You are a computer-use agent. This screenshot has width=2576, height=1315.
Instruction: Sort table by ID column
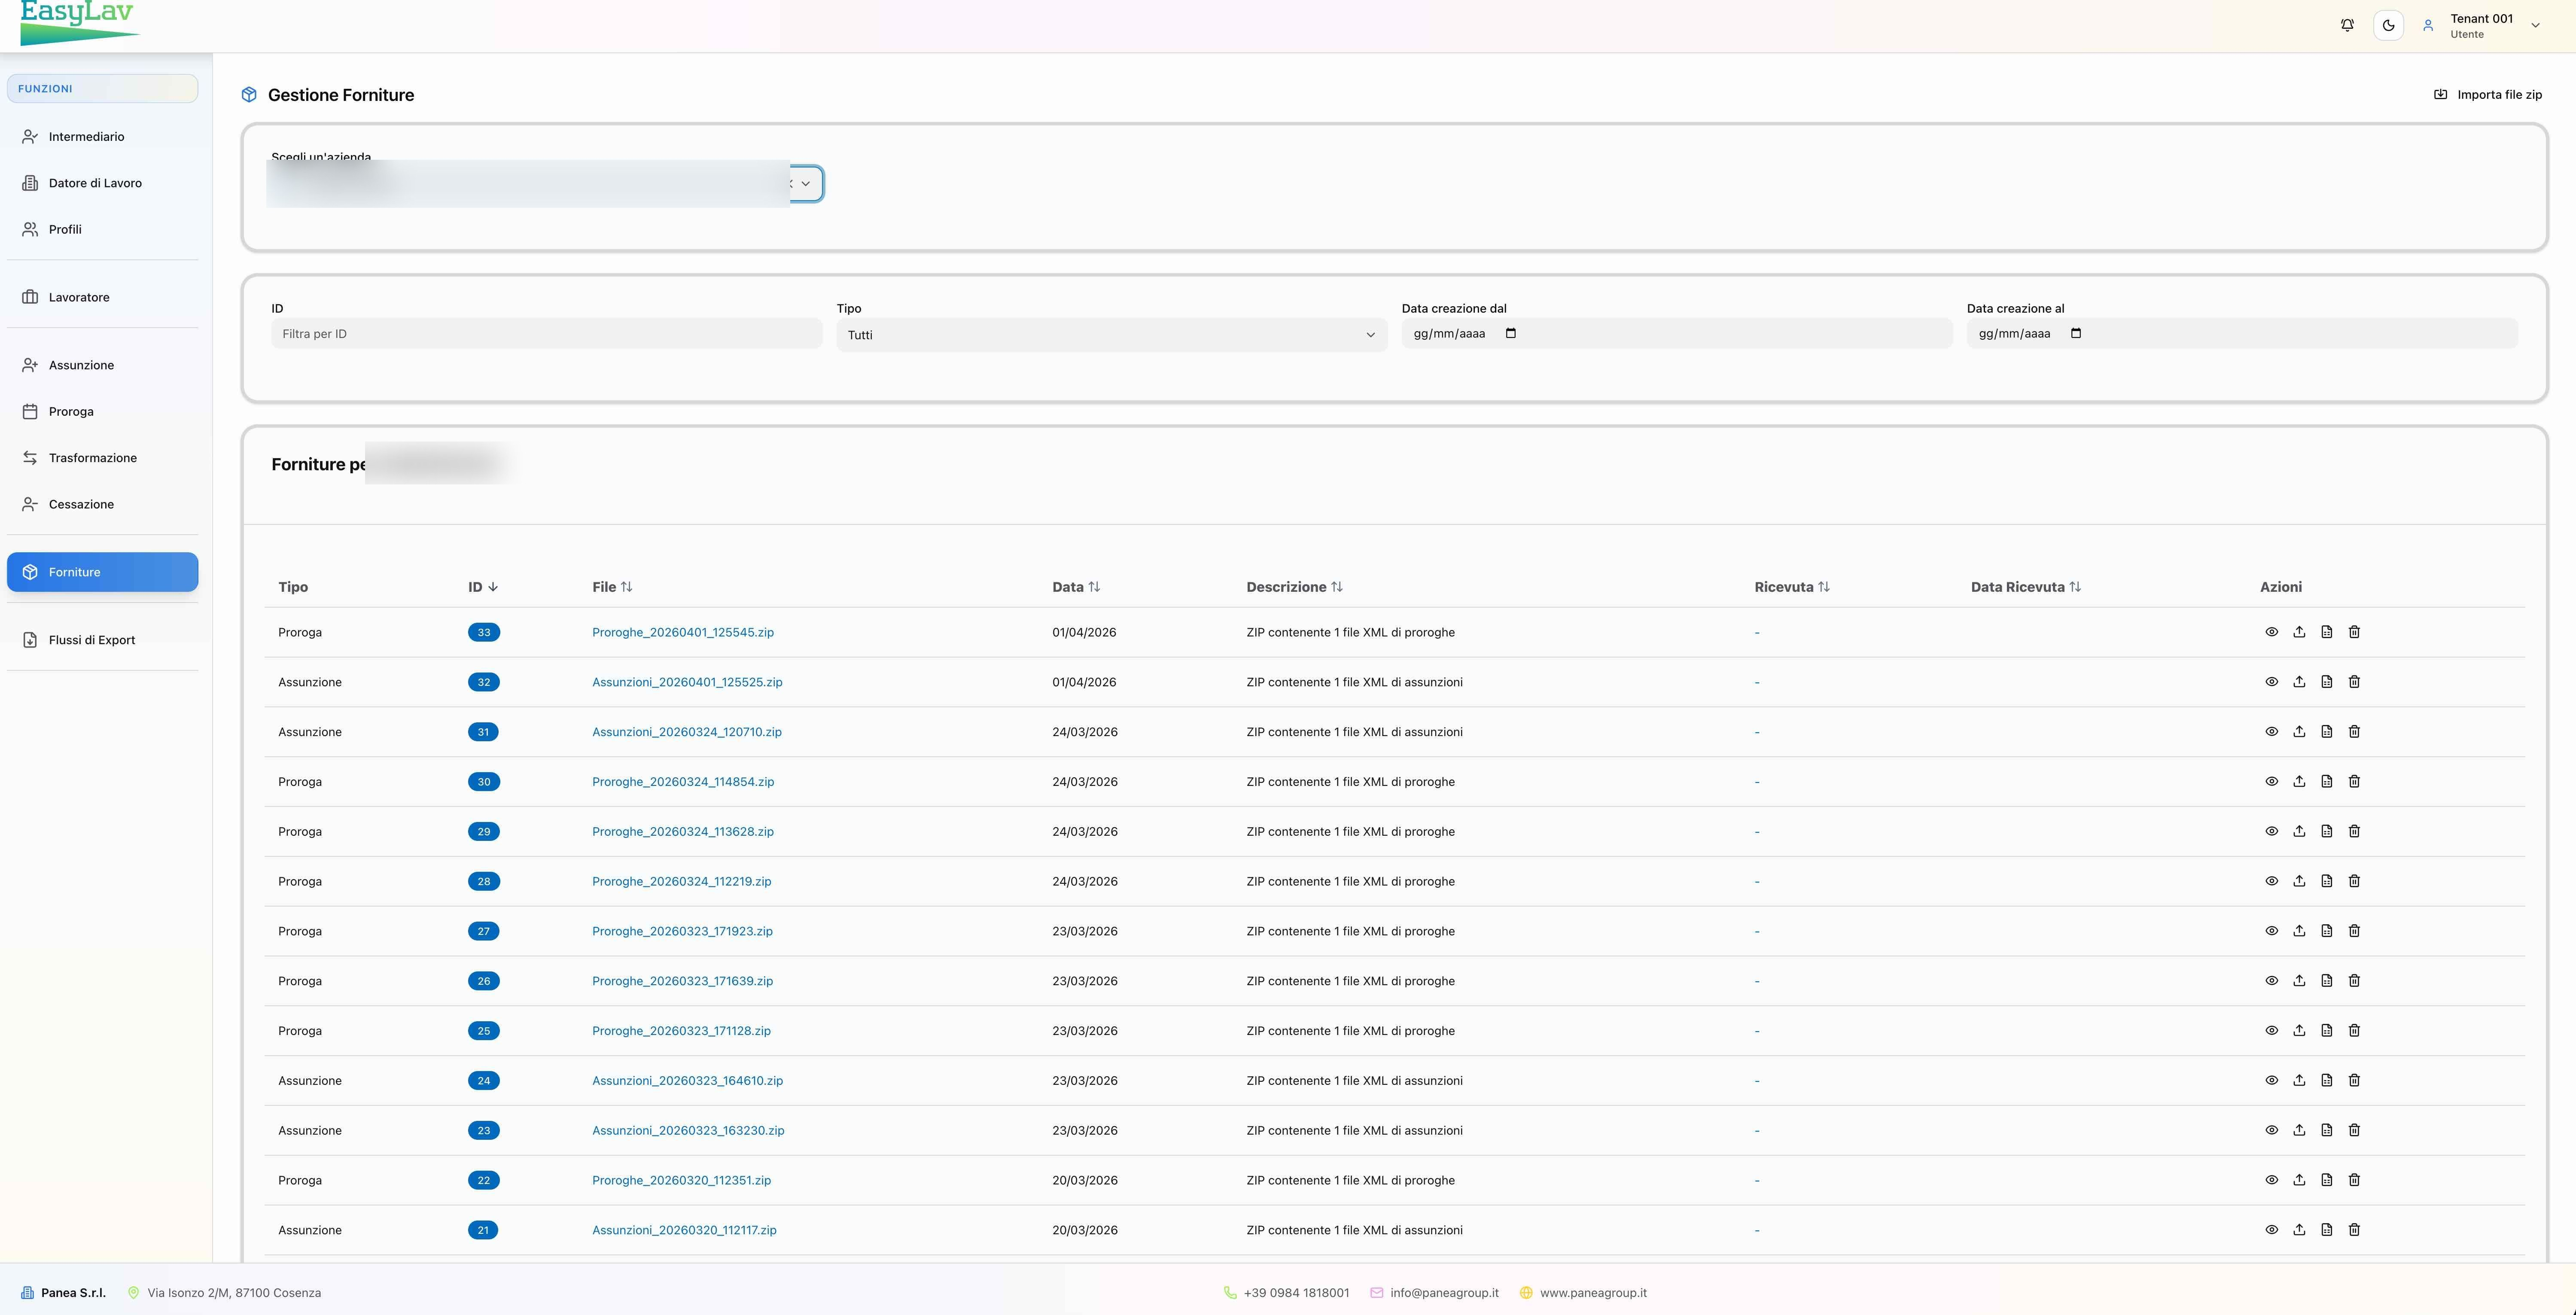point(483,587)
